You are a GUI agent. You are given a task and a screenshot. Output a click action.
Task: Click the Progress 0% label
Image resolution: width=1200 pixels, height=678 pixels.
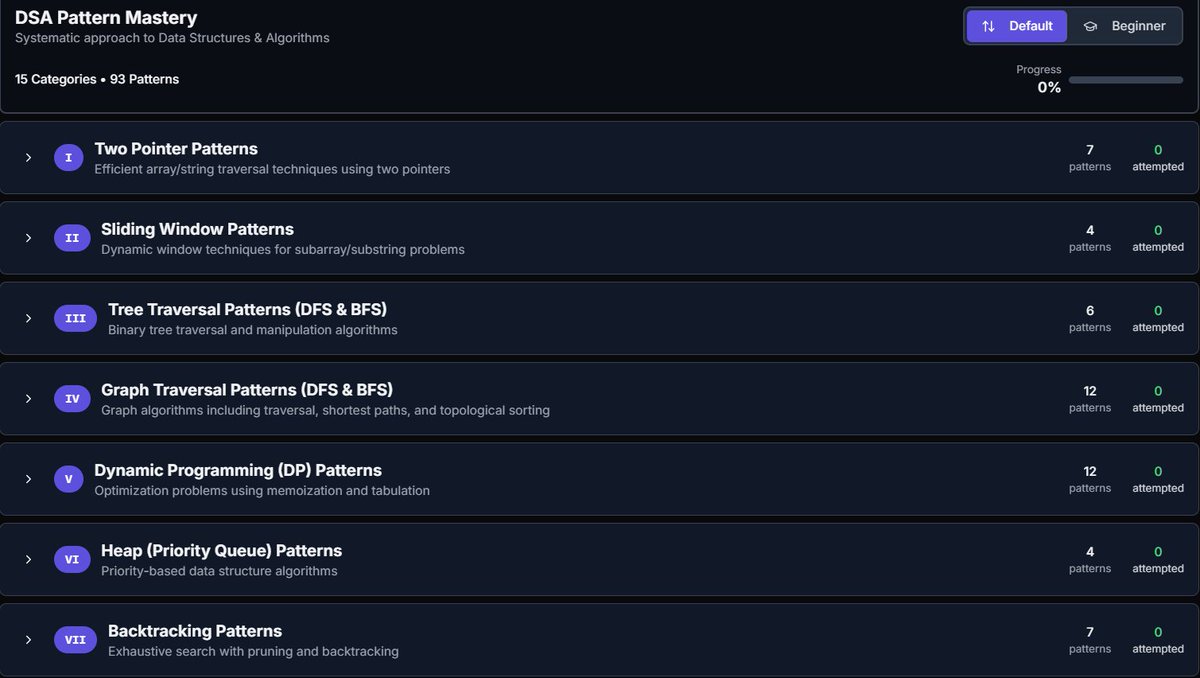coord(1040,79)
